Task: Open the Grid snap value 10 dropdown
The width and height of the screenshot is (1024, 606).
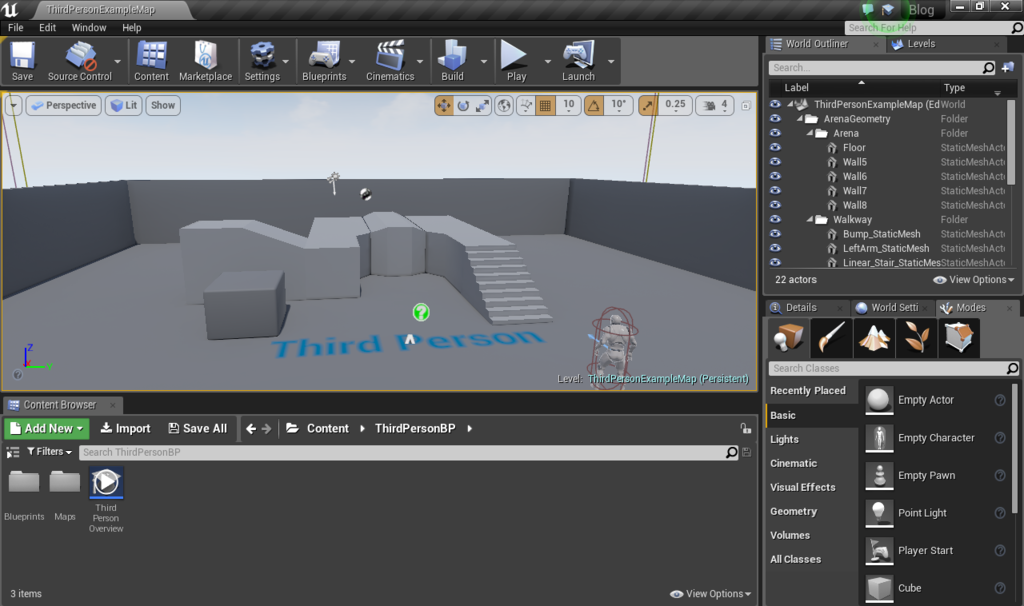Action: [569, 105]
